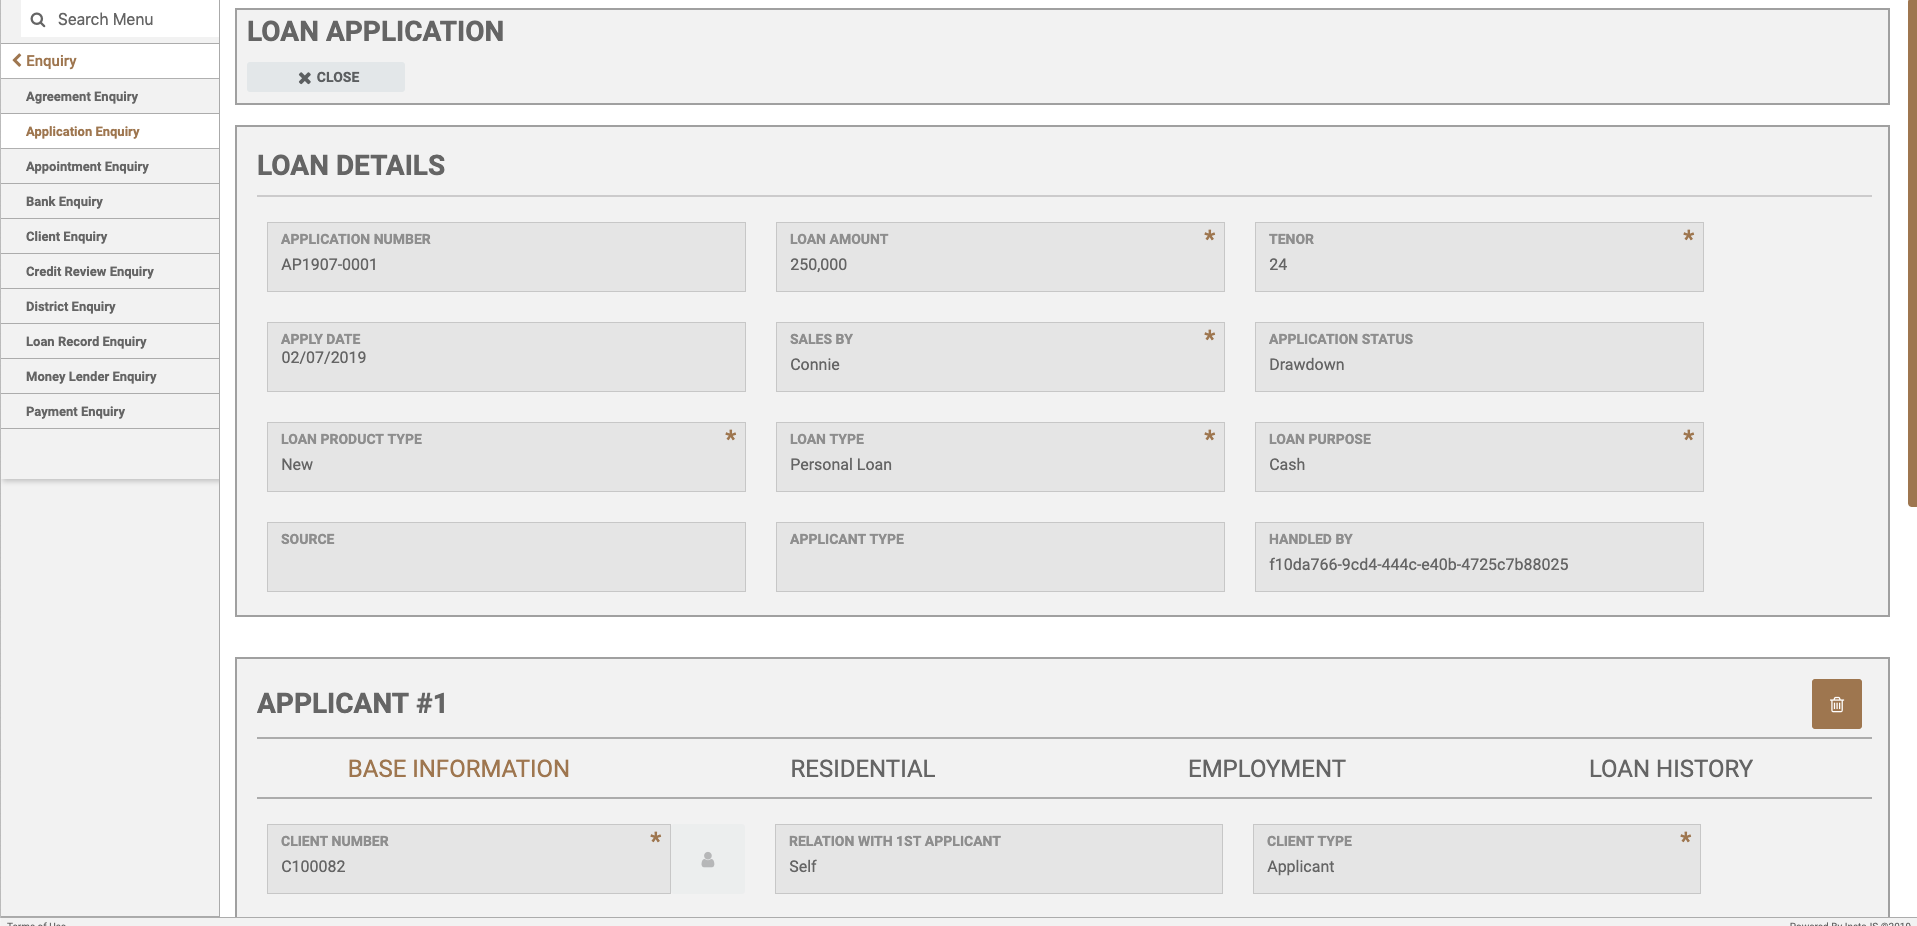Click the search magnifier icon
1917x926 pixels.
38,20
